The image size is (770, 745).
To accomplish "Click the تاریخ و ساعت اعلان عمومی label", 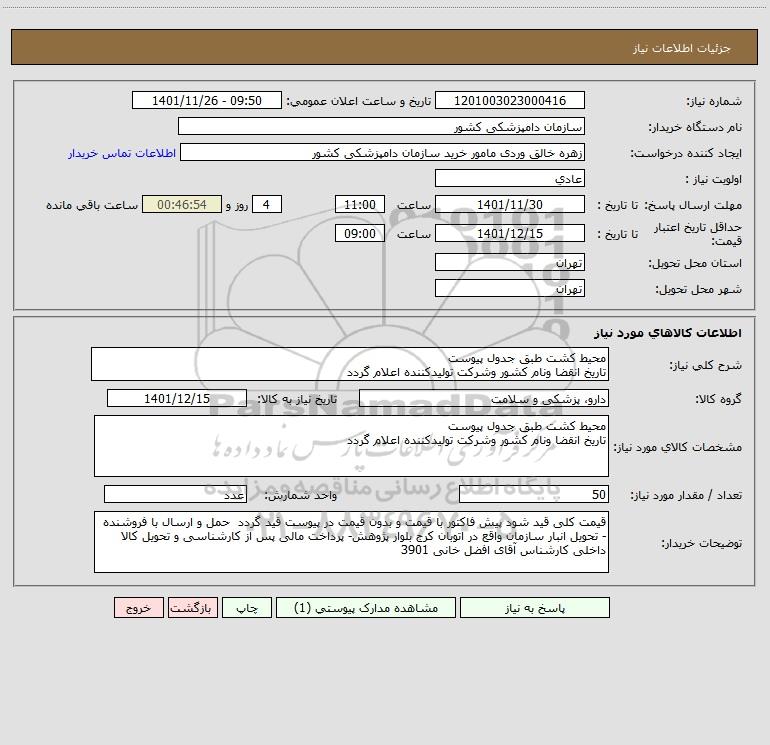I will 358,101.
